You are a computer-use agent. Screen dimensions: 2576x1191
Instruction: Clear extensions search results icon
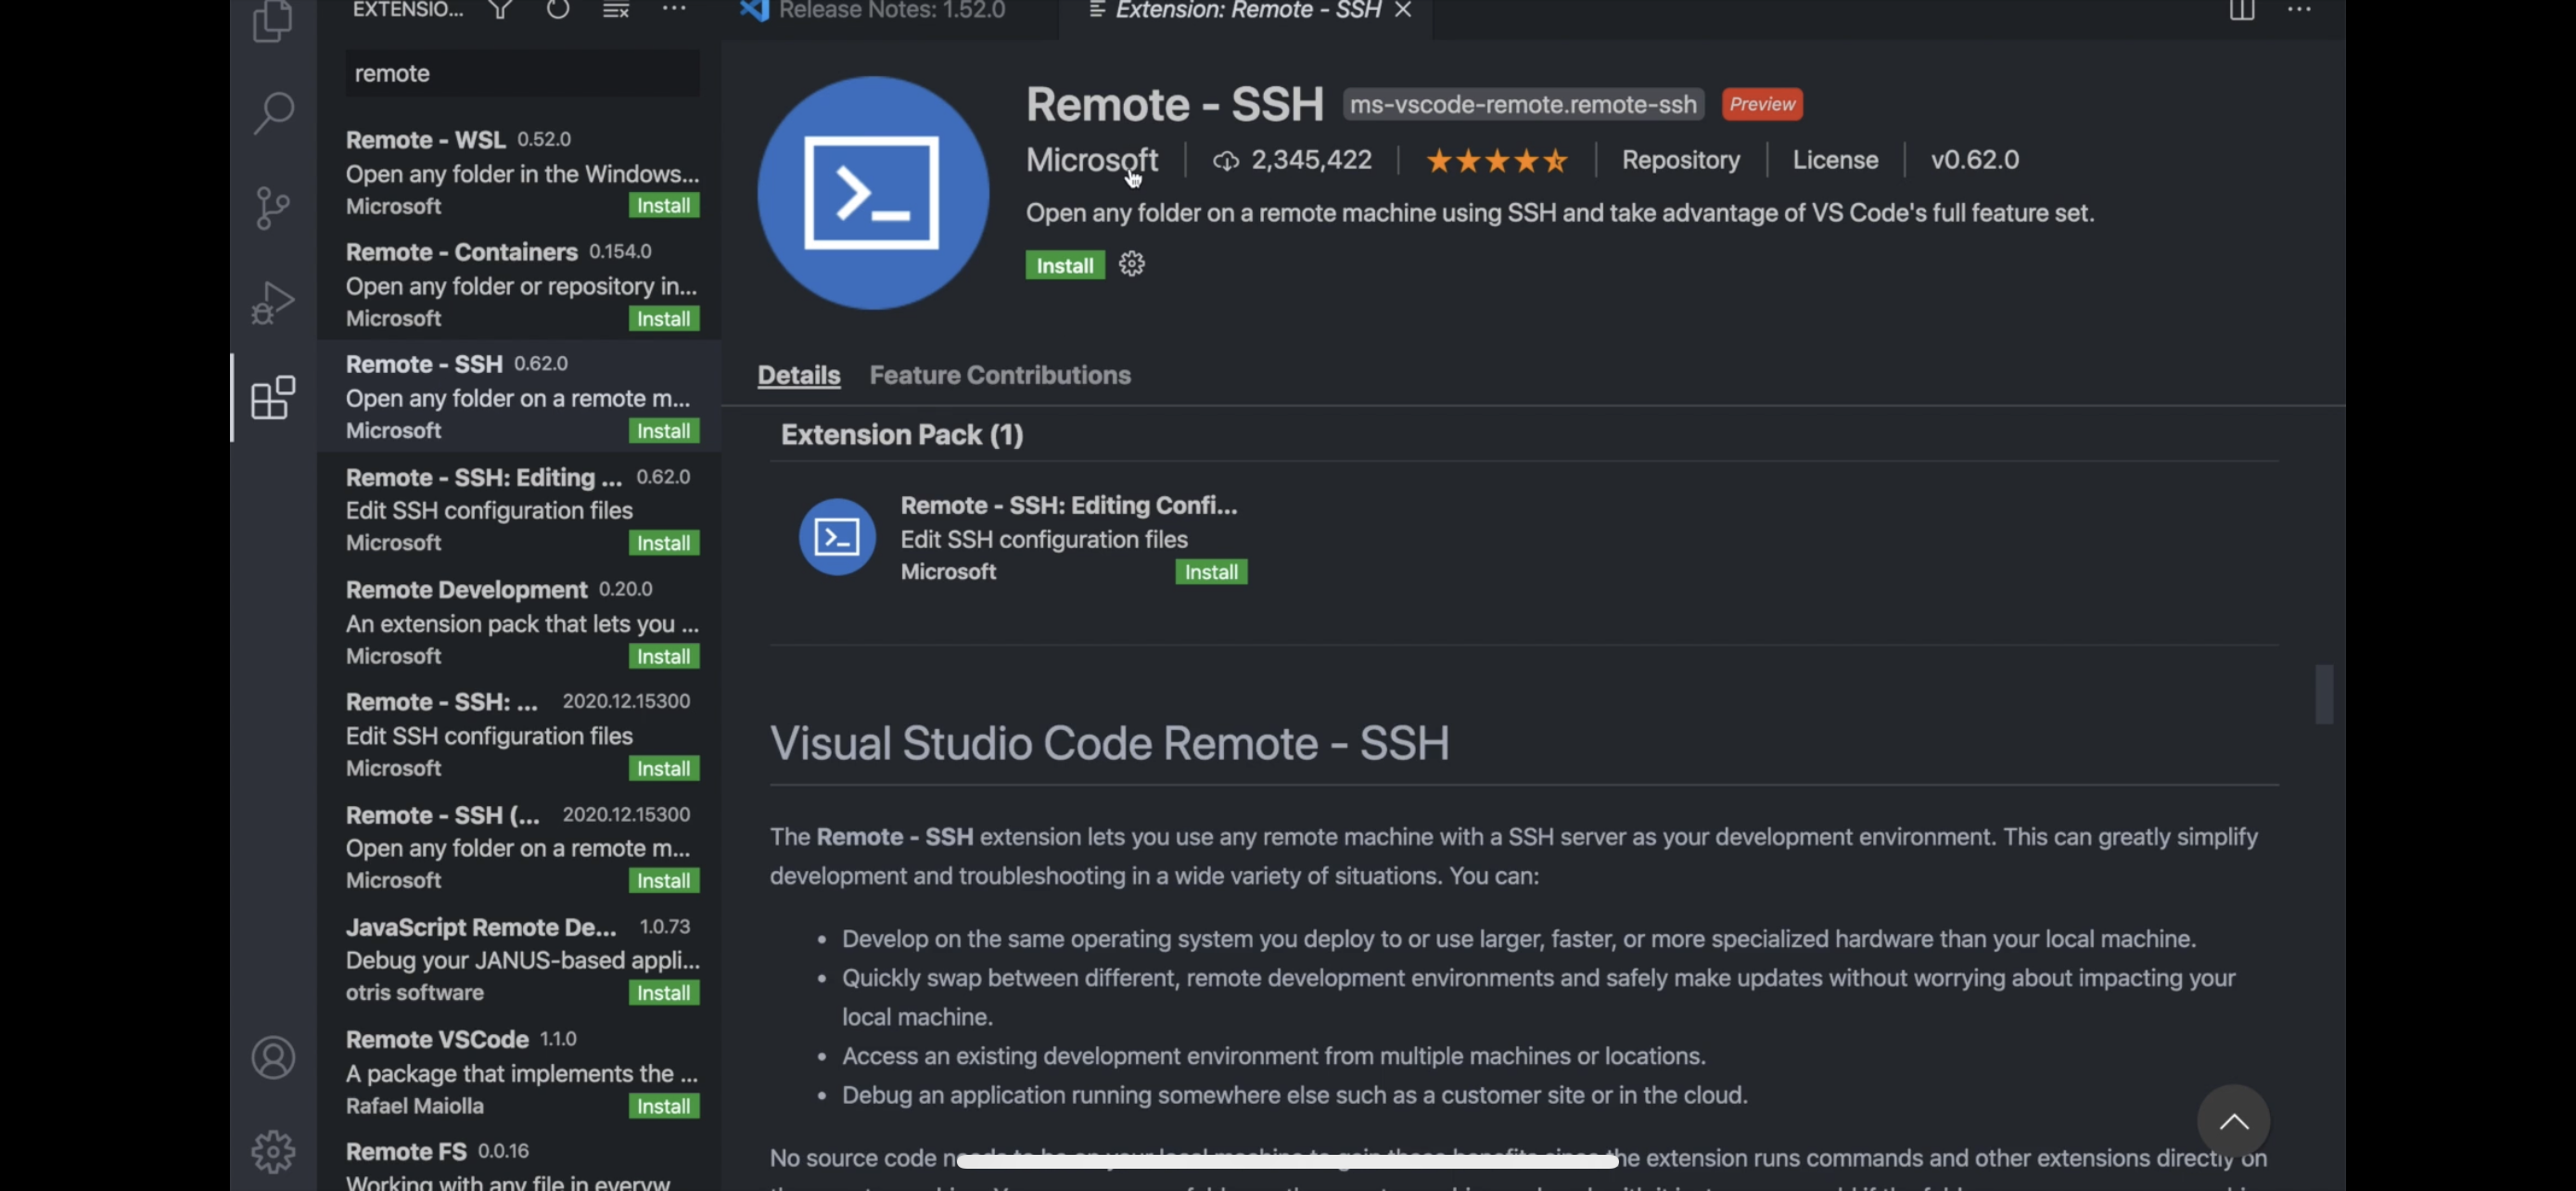point(616,10)
